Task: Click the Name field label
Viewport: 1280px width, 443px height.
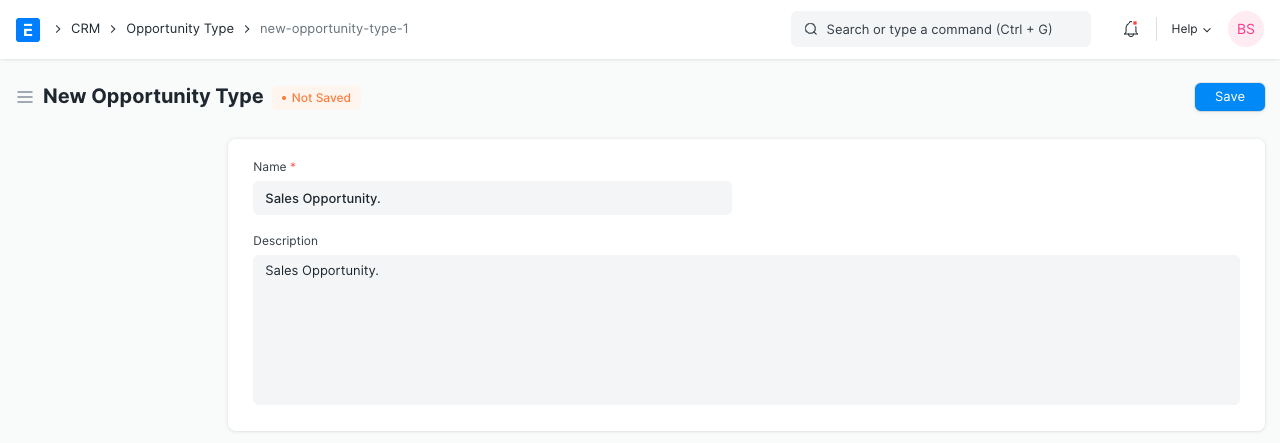Action: tap(269, 167)
